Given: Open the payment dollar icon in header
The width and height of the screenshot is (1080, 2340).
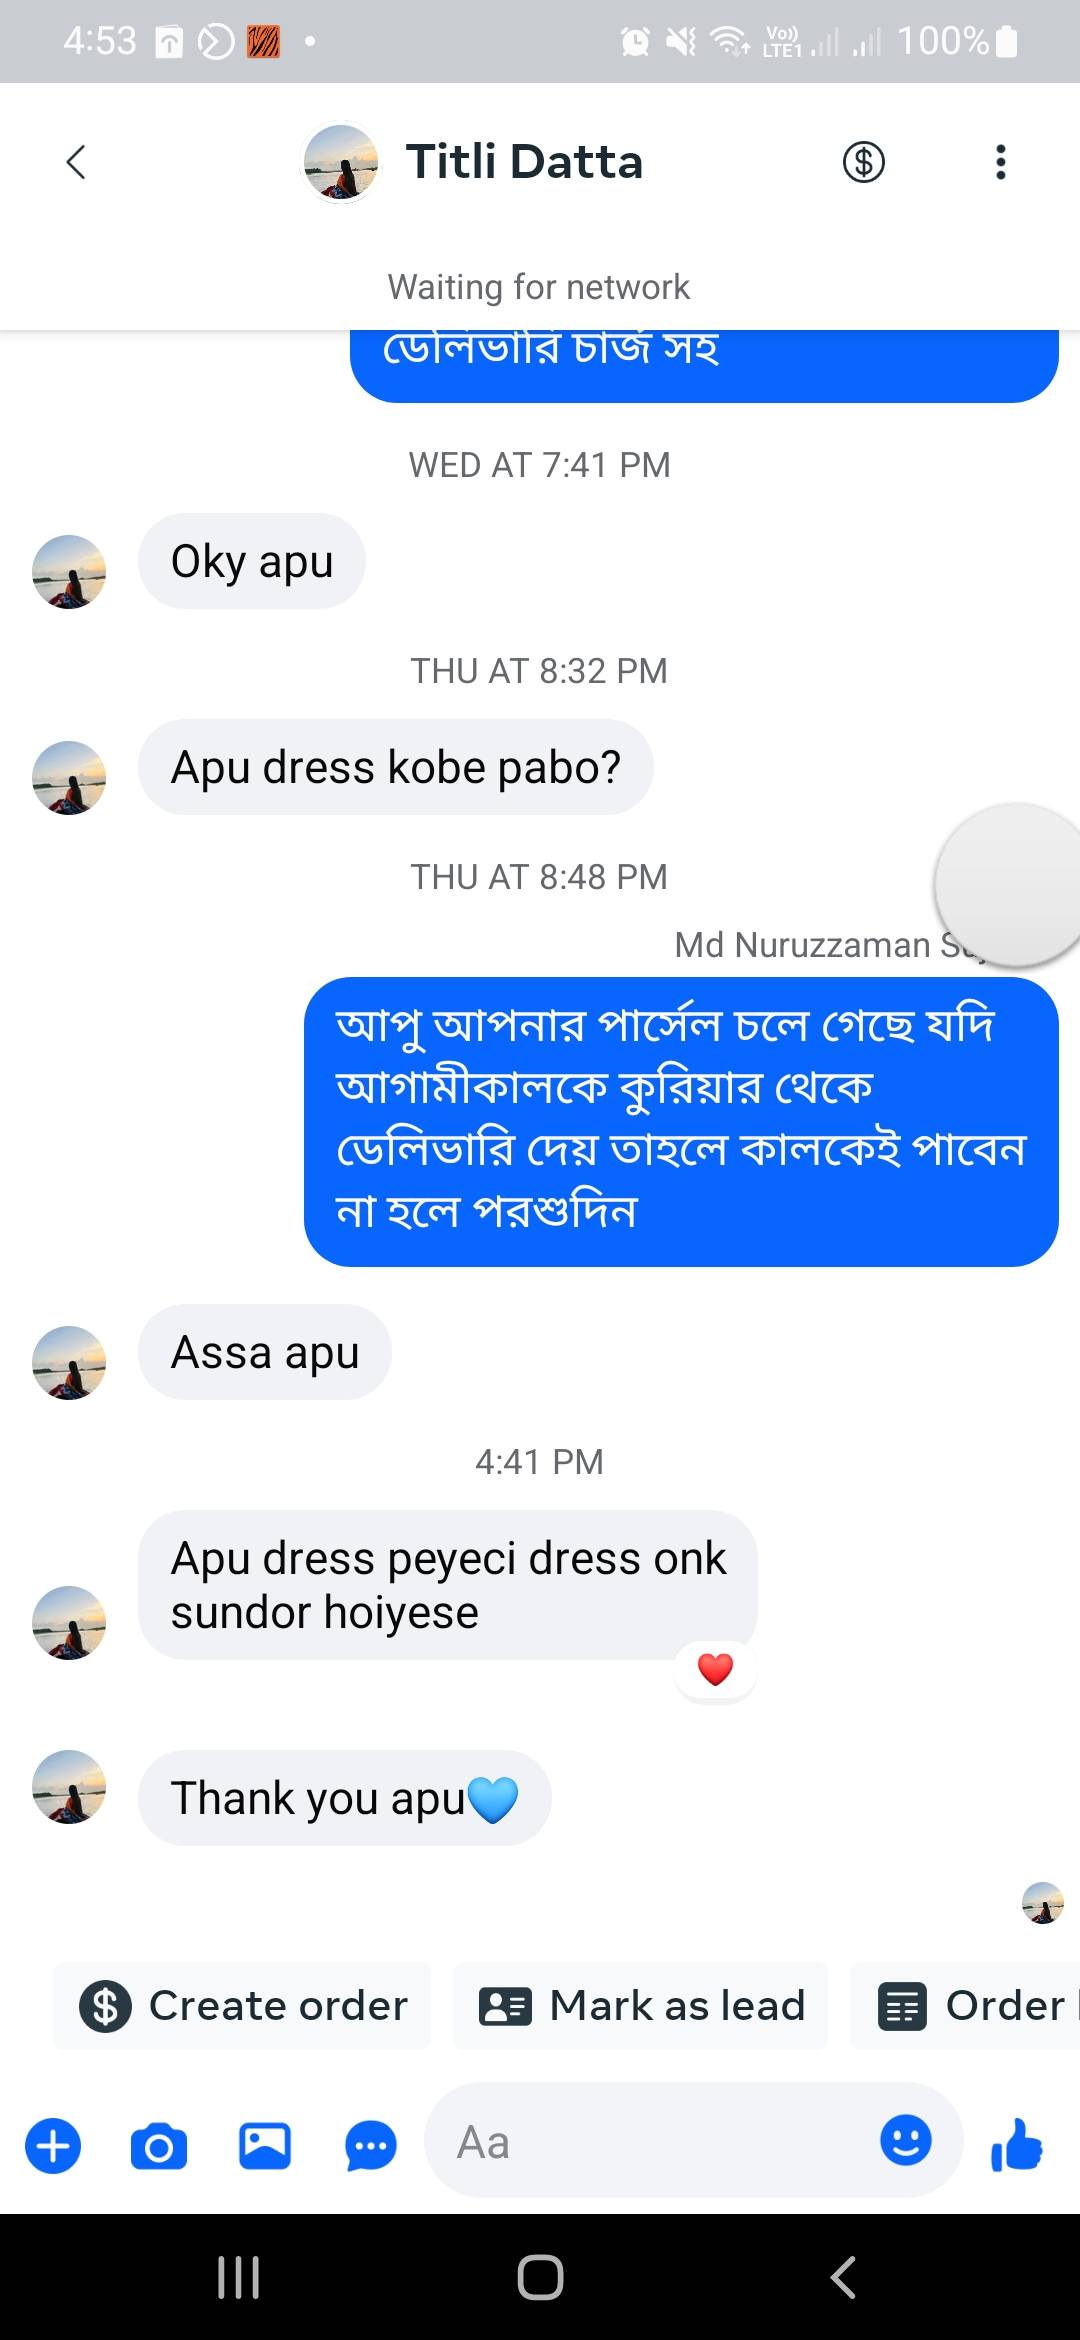Looking at the screenshot, I should (x=863, y=162).
